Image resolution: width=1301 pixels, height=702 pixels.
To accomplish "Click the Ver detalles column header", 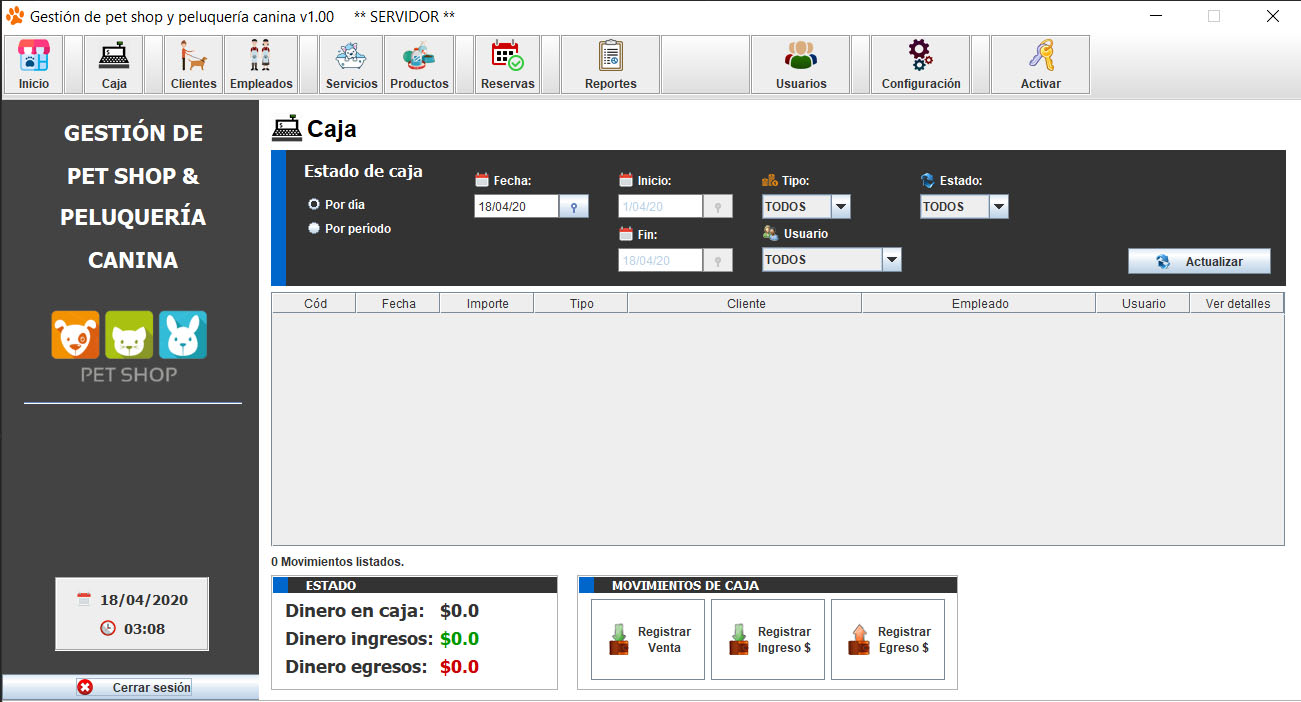I will (1237, 303).
